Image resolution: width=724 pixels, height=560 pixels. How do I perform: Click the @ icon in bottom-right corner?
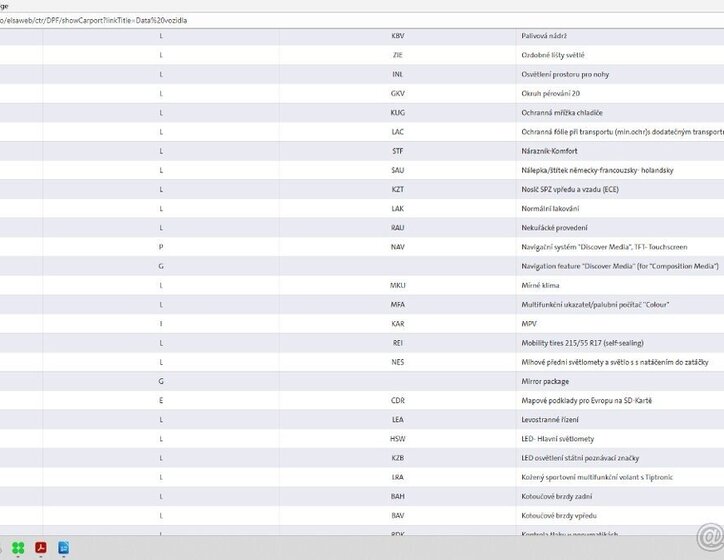coord(708,539)
